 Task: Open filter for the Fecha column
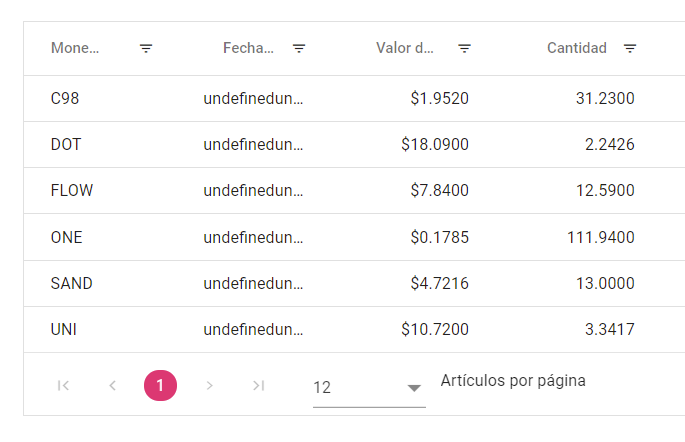(x=299, y=48)
